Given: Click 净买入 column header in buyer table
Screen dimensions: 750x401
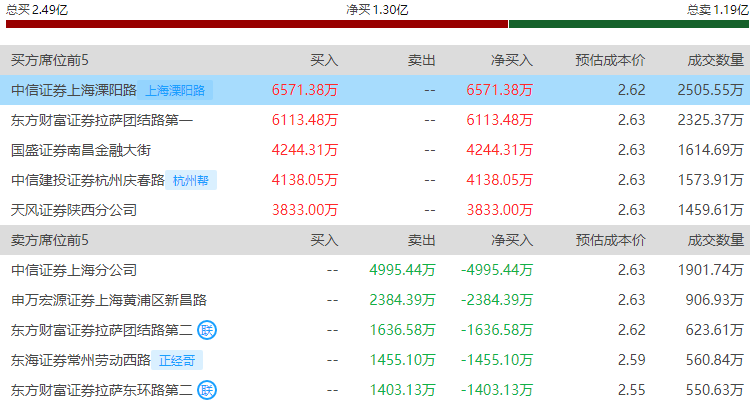Looking at the screenshot, I should [512, 60].
